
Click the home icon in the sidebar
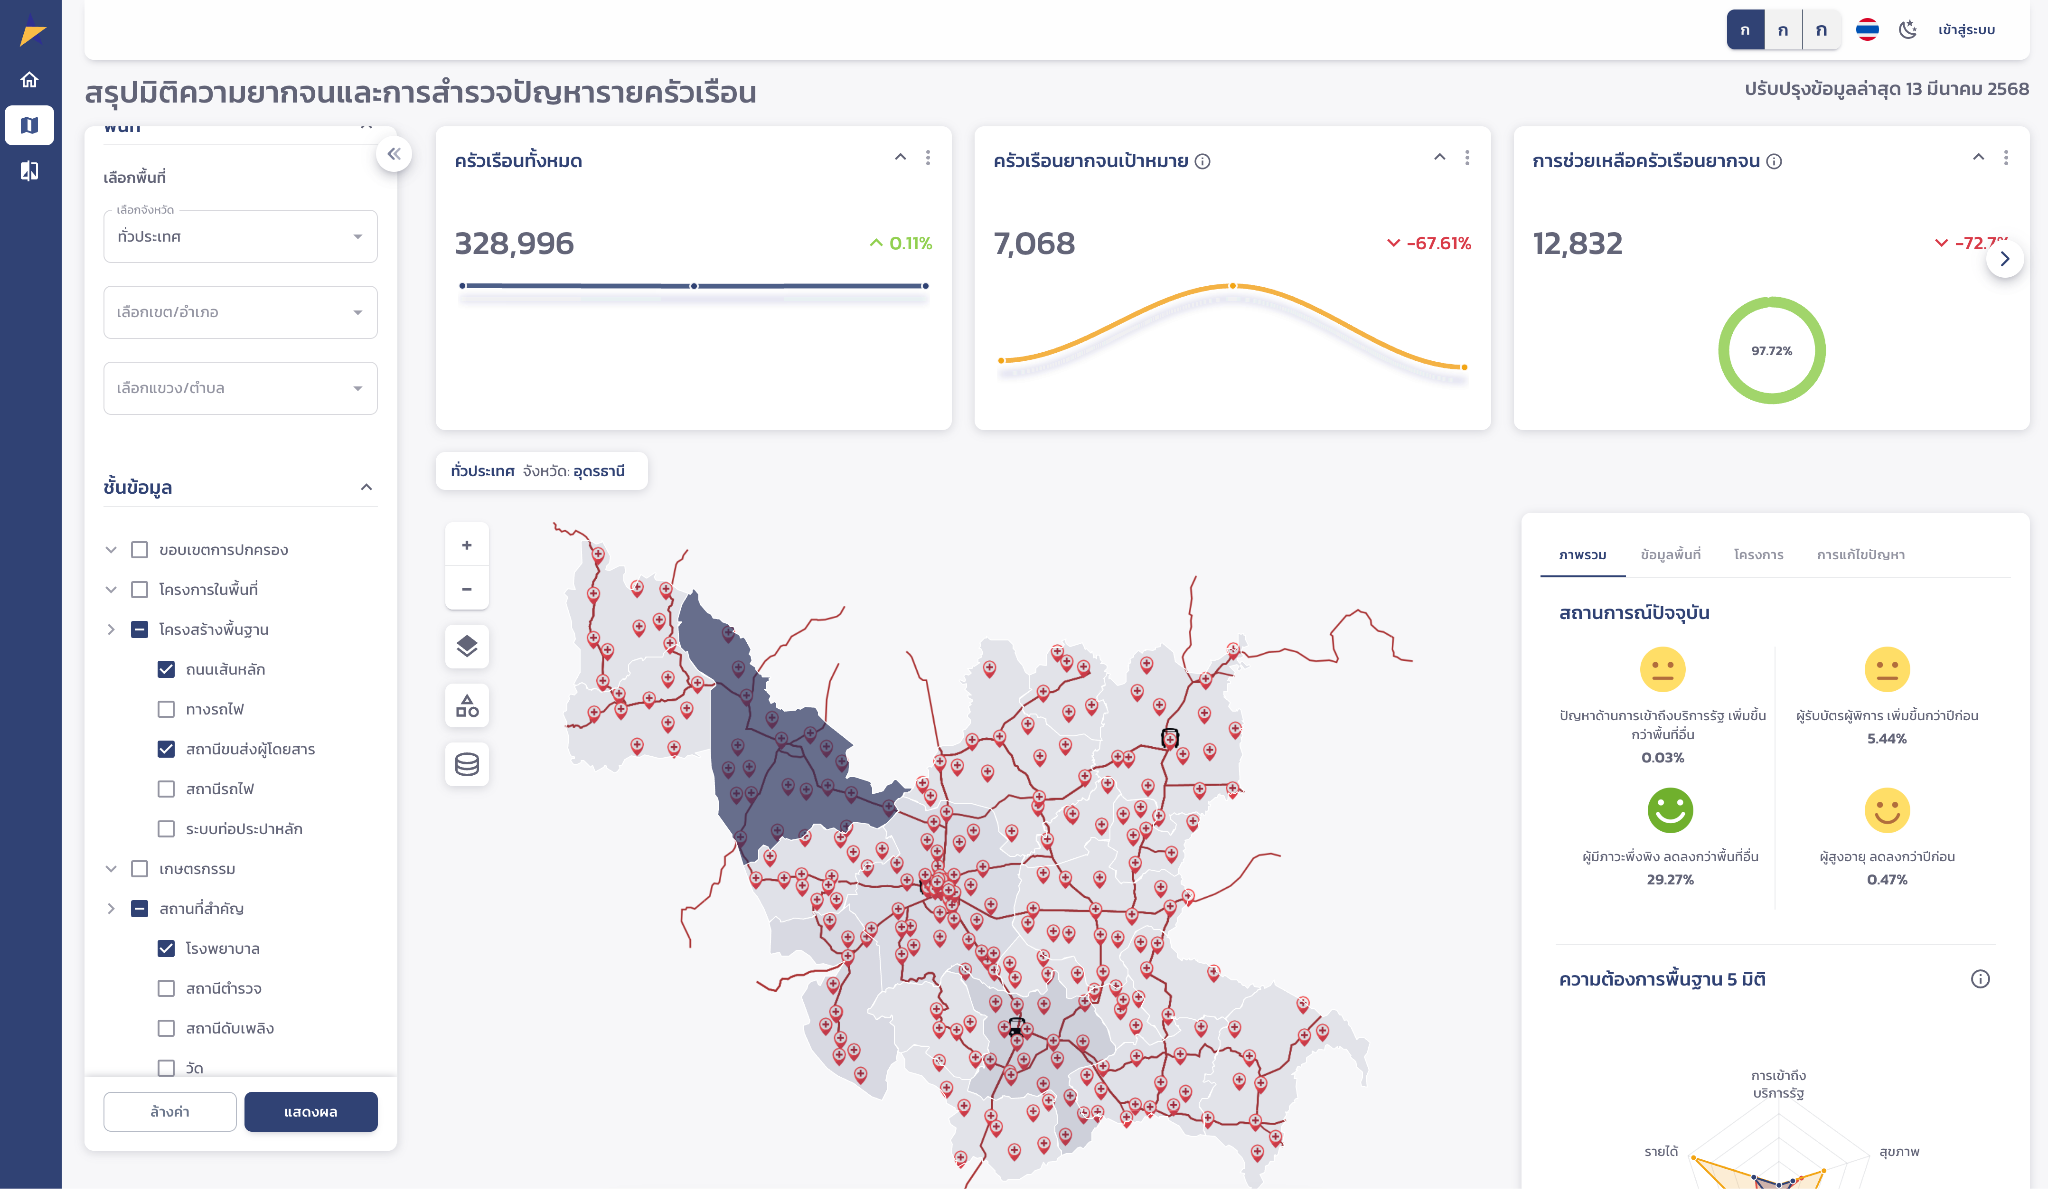point(29,78)
